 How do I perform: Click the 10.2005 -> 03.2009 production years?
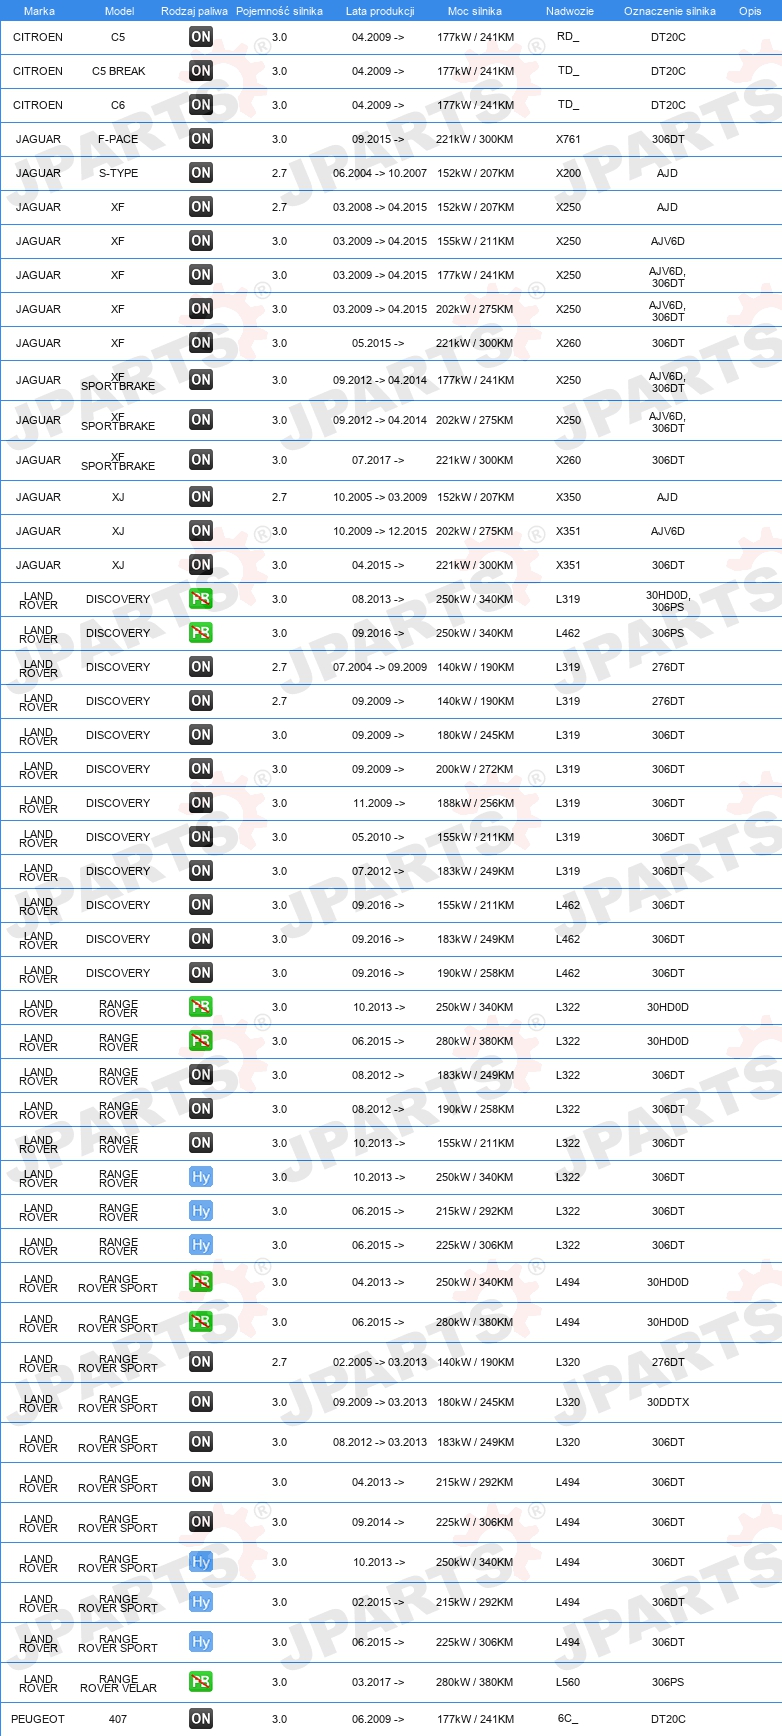click(380, 497)
